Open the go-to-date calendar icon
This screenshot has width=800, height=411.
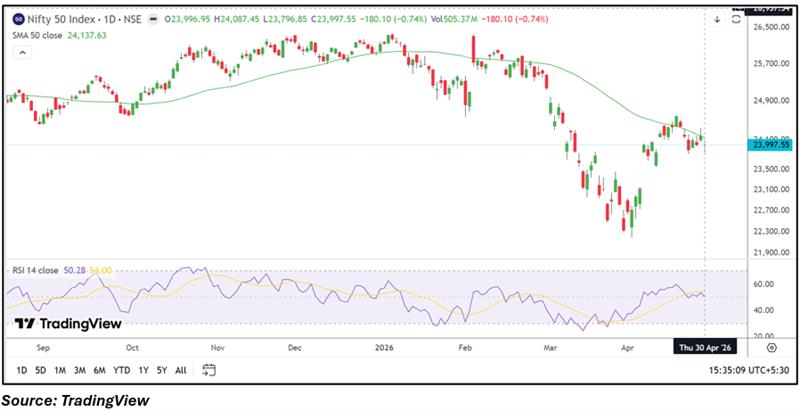click(x=209, y=370)
